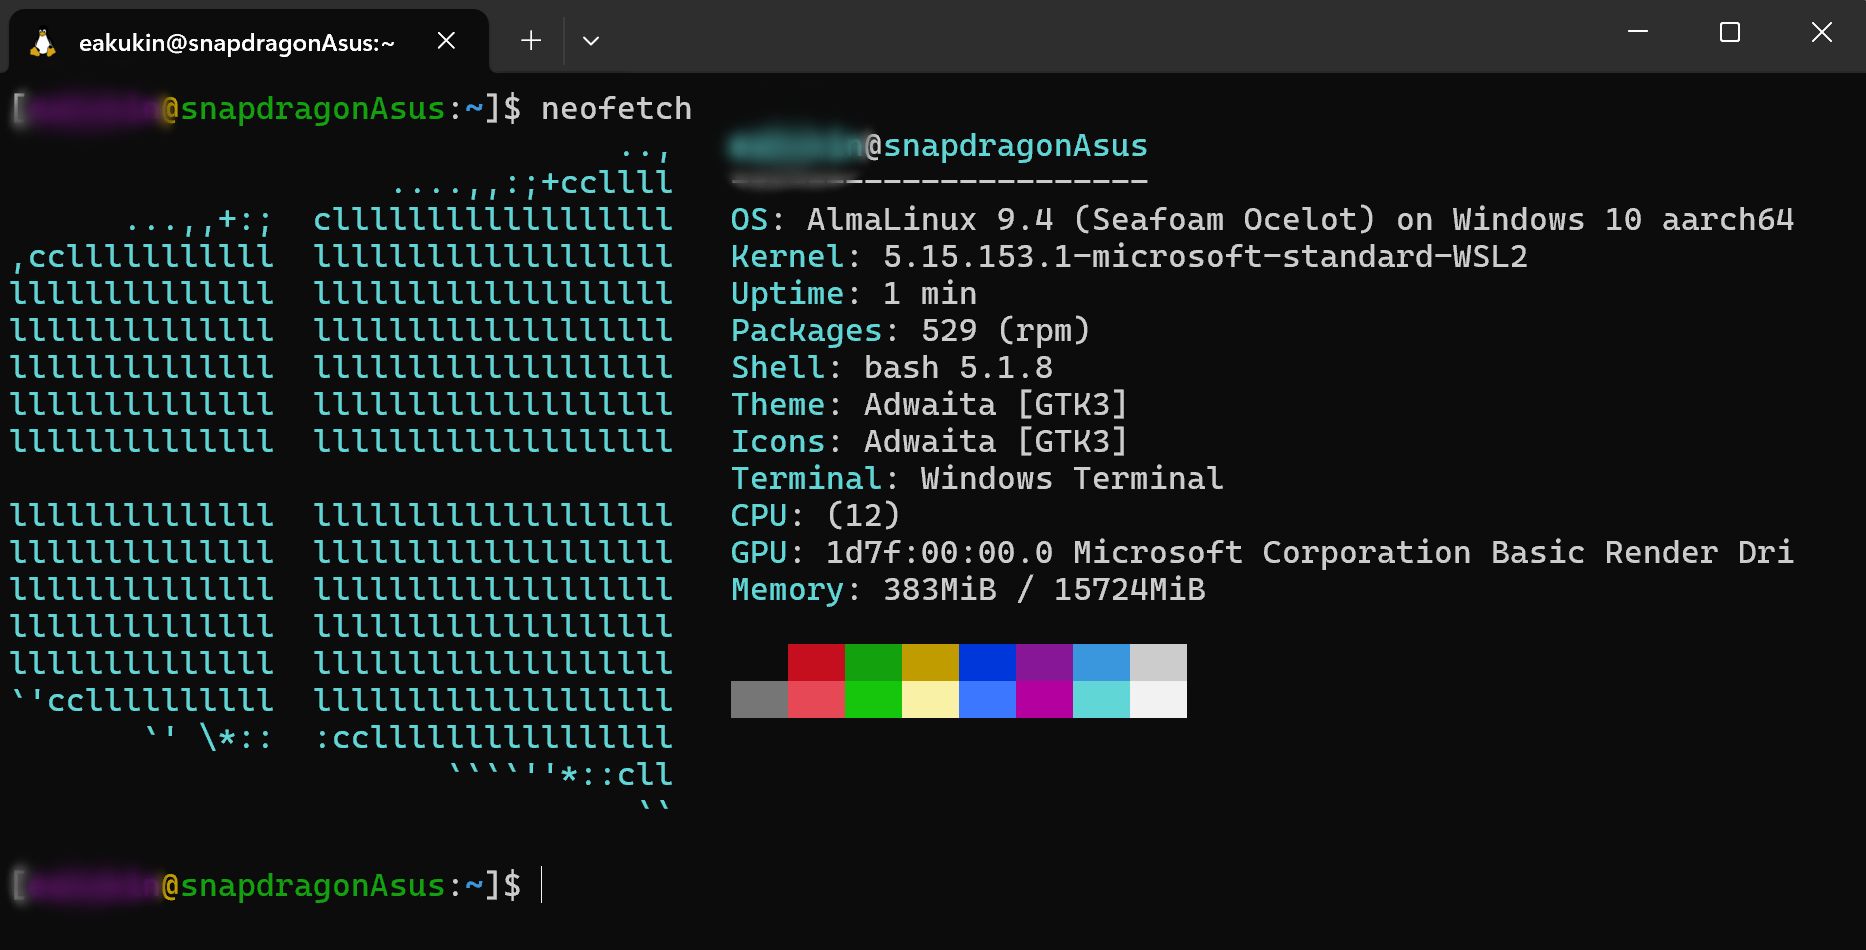The image size is (1866, 950).
Task: Click the Kernel 5.15.153.1-microsoft-standard-WSL2 line
Action: [1129, 256]
